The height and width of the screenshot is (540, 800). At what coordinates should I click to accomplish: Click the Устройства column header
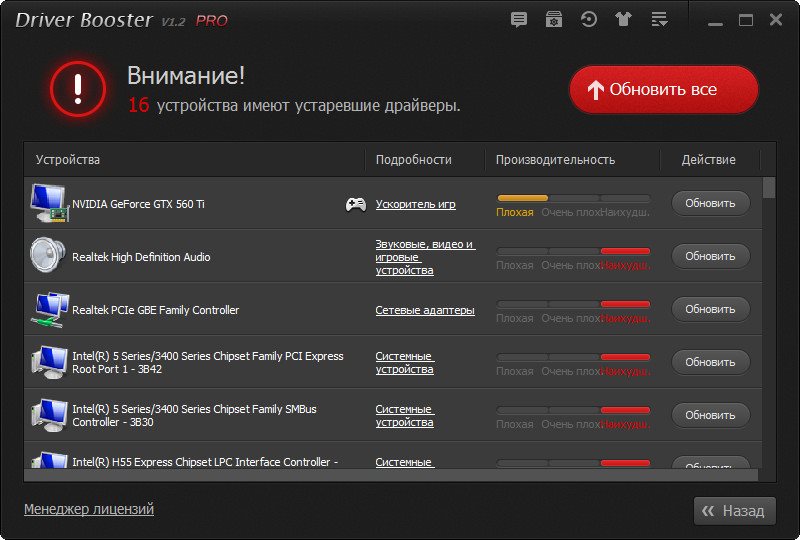[x=68, y=160]
